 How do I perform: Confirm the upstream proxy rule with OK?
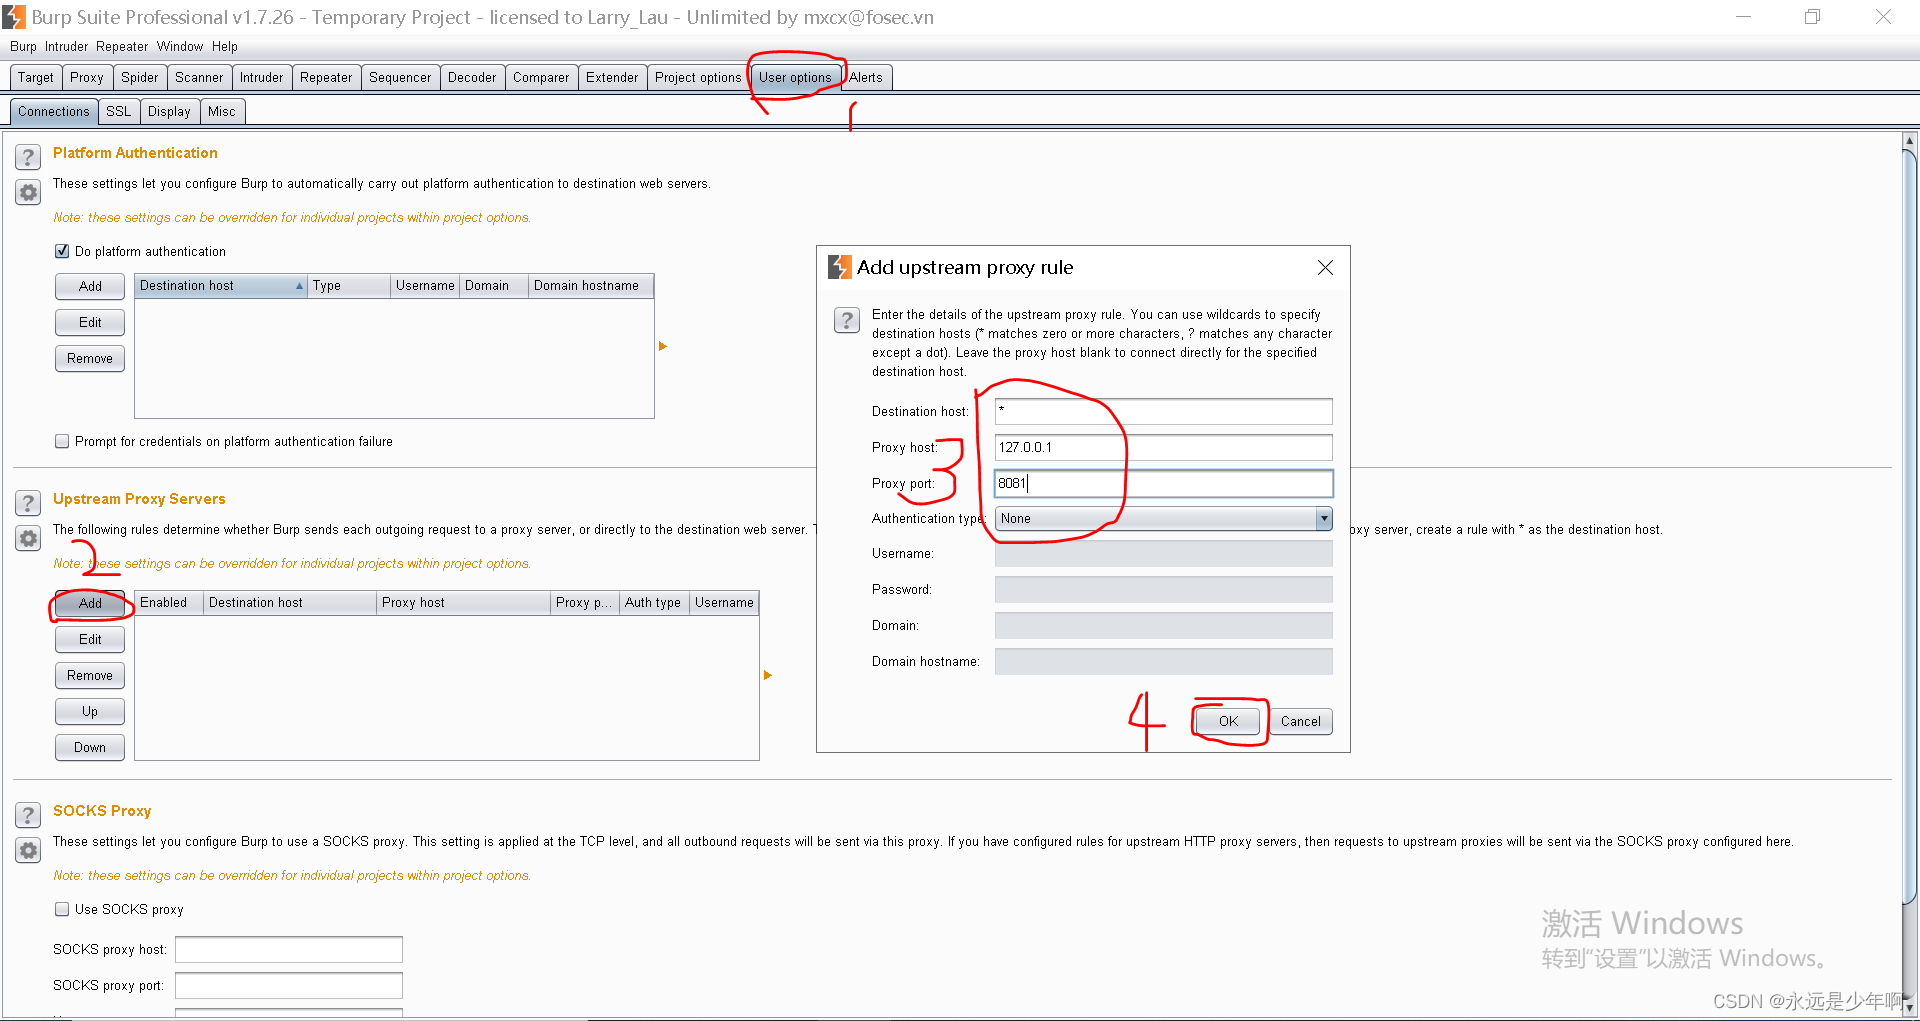coord(1228,721)
